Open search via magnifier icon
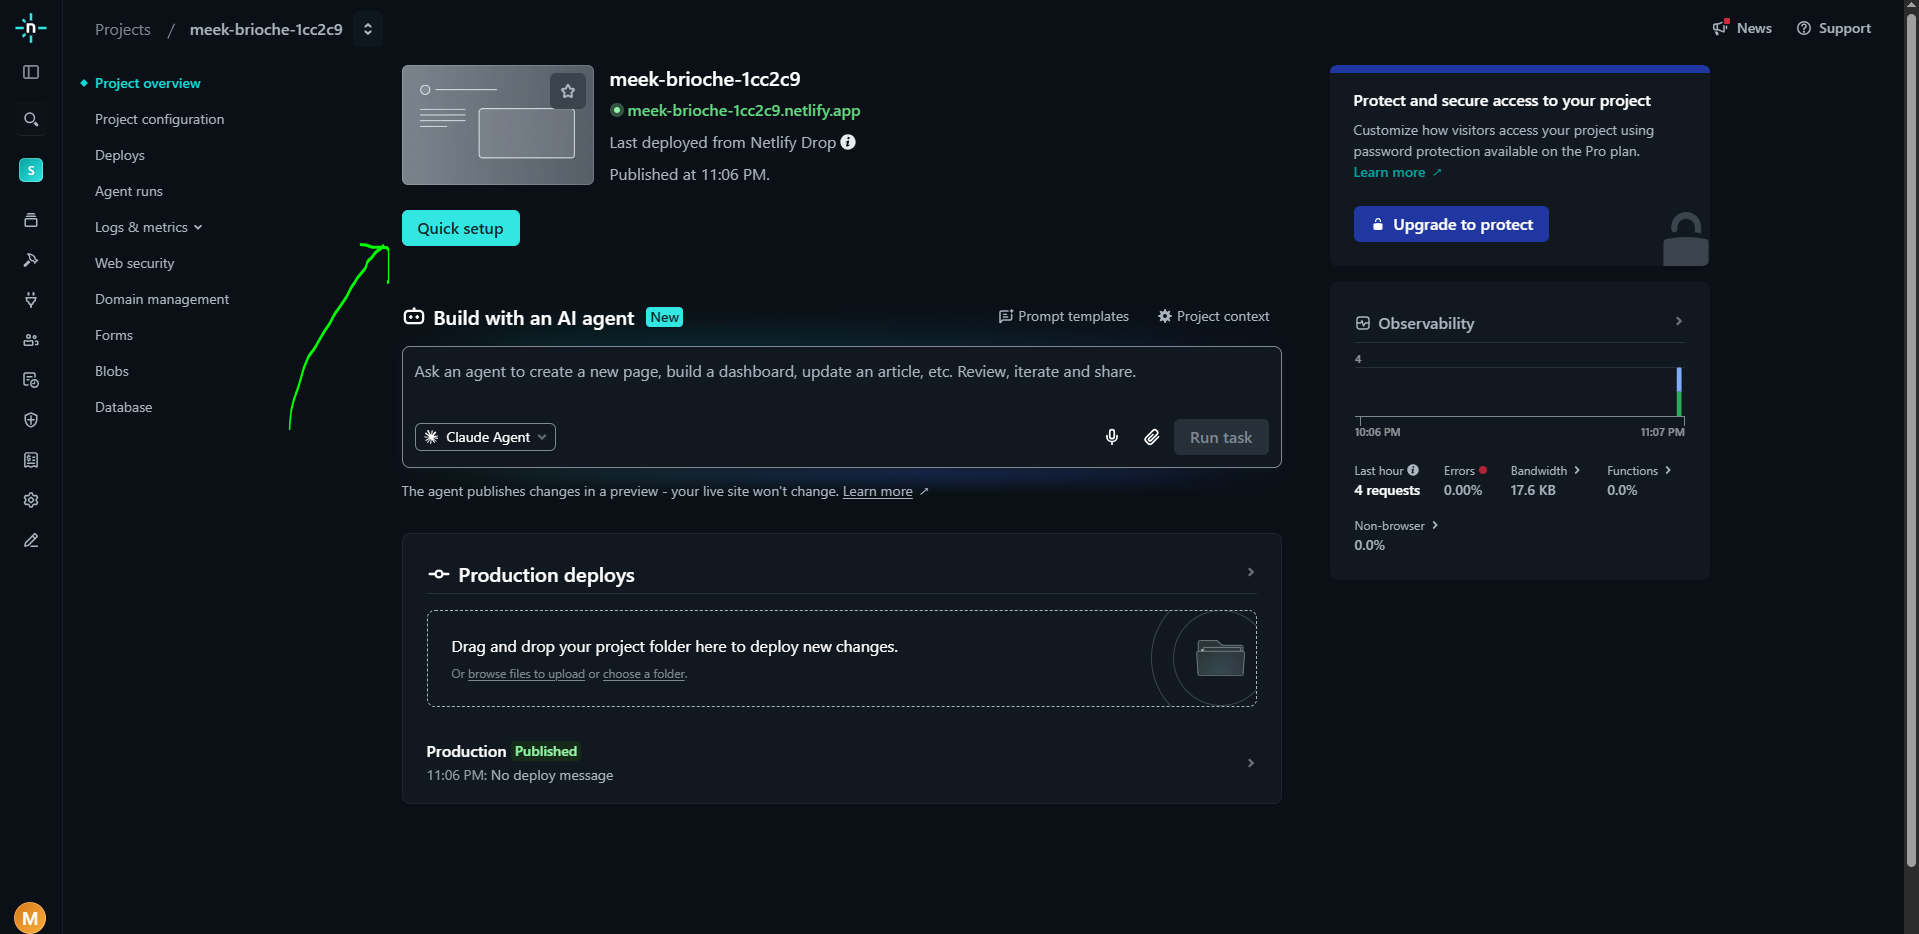Image resolution: width=1919 pixels, height=934 pixels. 31,120
